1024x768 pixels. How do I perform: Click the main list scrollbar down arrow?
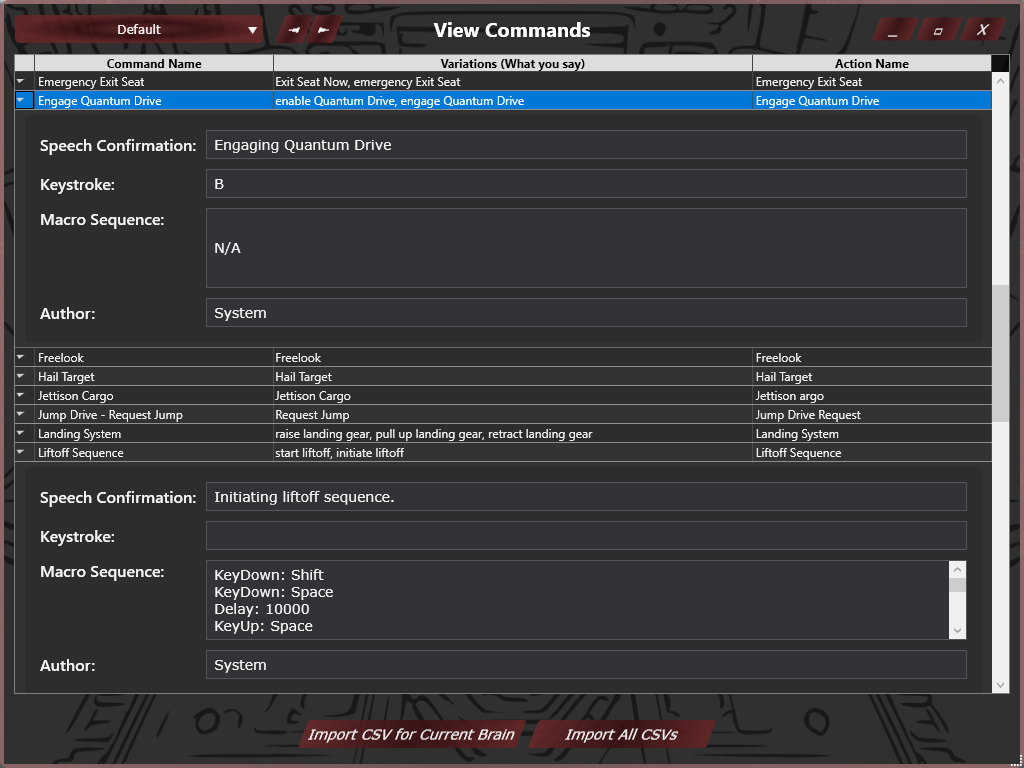tap(1001, 685)
